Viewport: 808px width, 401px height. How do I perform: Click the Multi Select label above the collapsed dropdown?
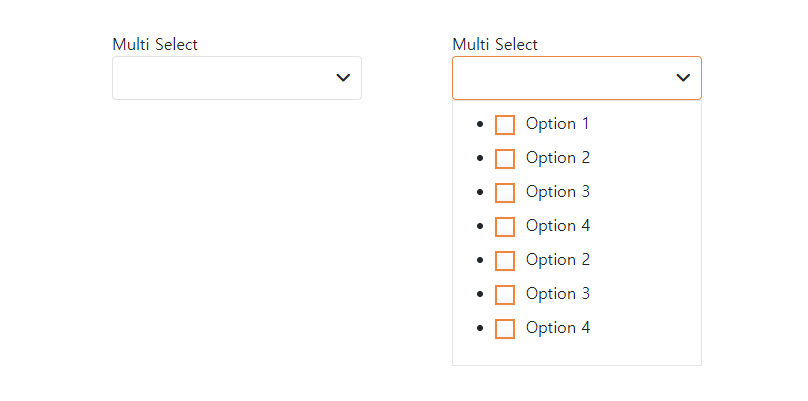tap(155, 45)
